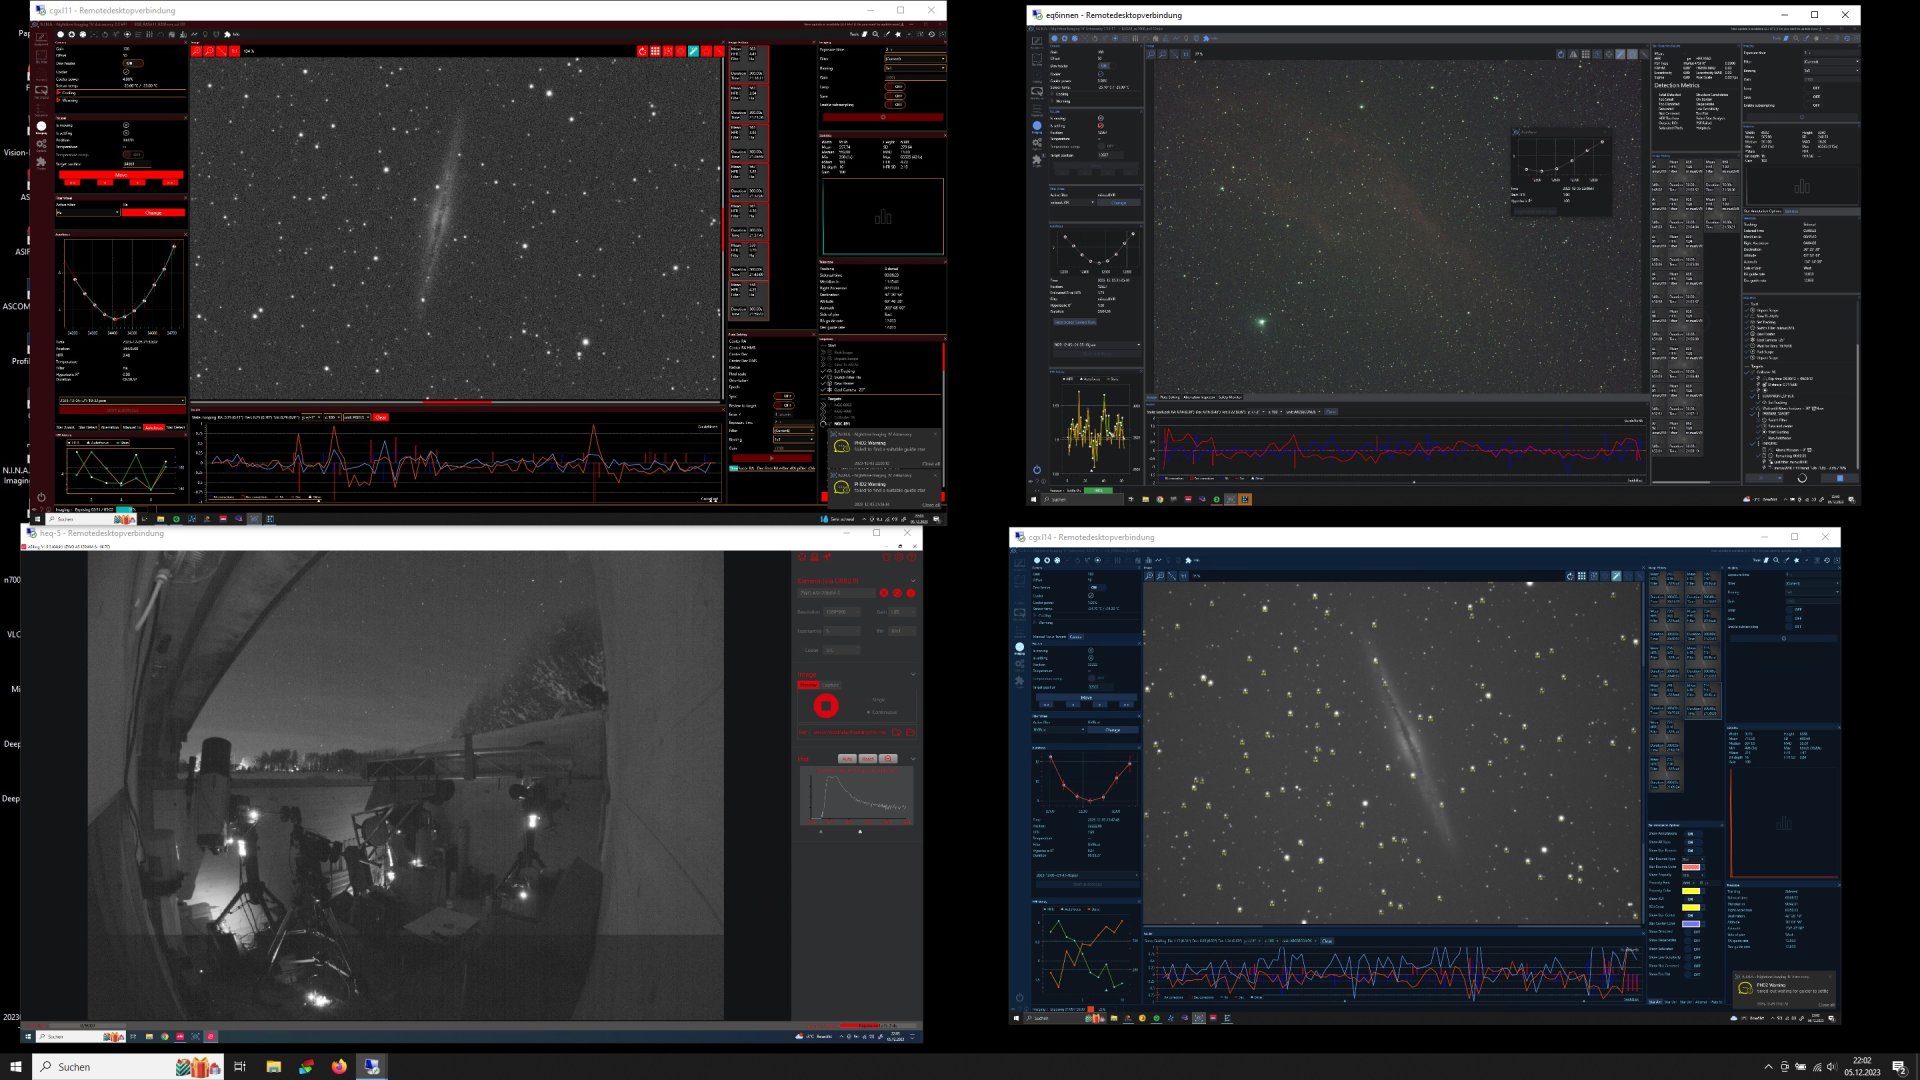Click histogram zoom-out icon in heq-5 Hist panel

pos(888,759)
